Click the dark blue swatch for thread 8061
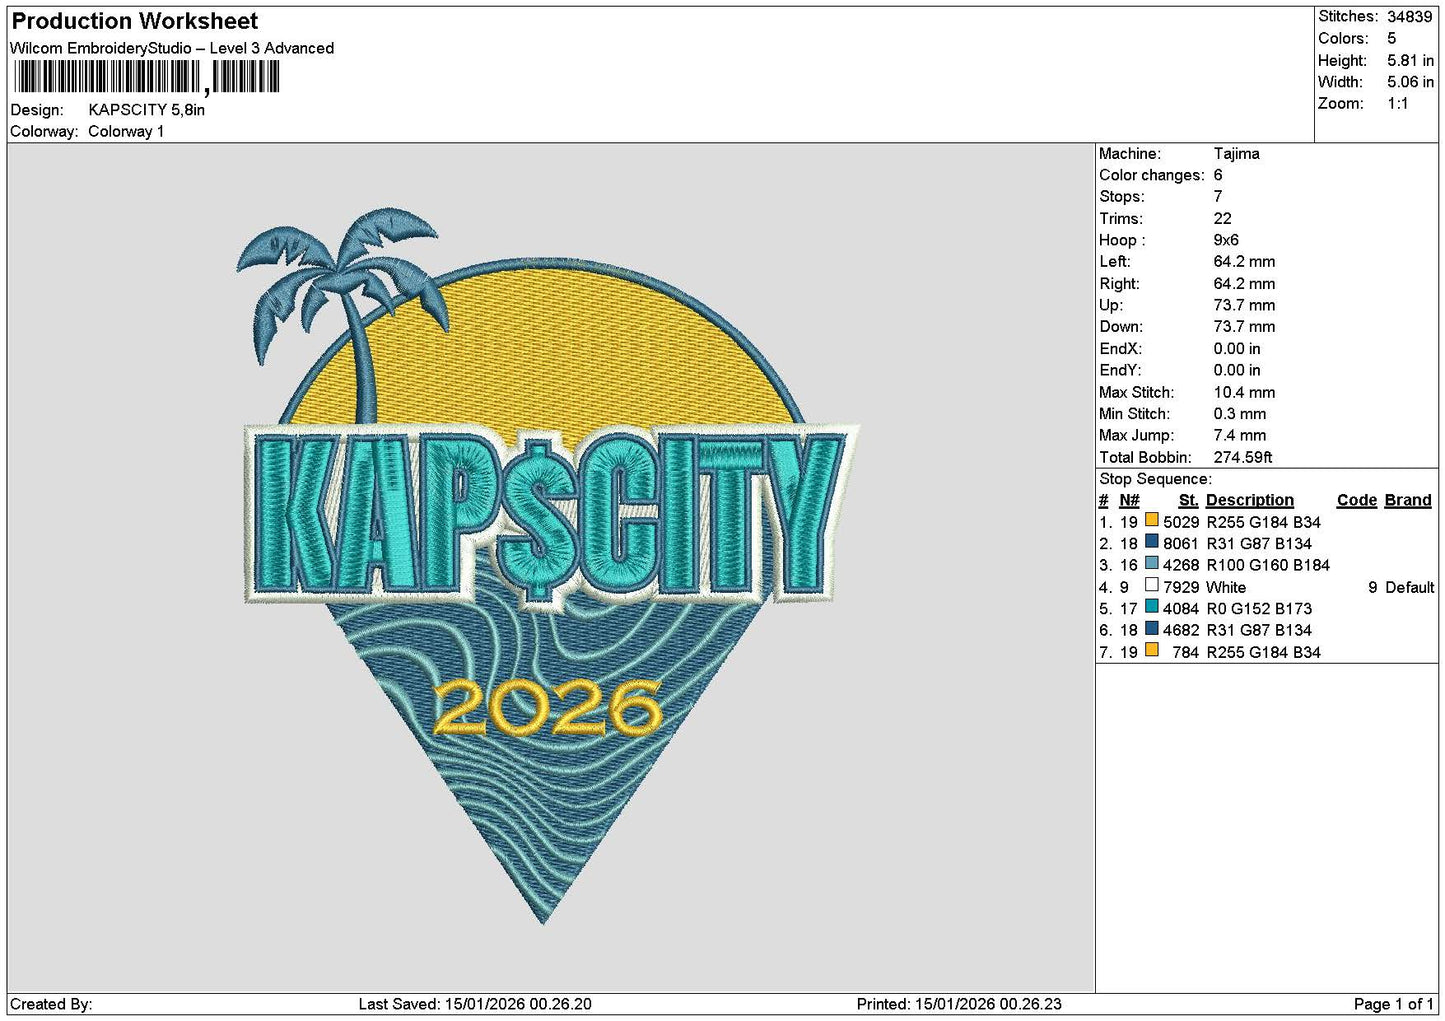 pyautogui.click(x=1151, y=542)
